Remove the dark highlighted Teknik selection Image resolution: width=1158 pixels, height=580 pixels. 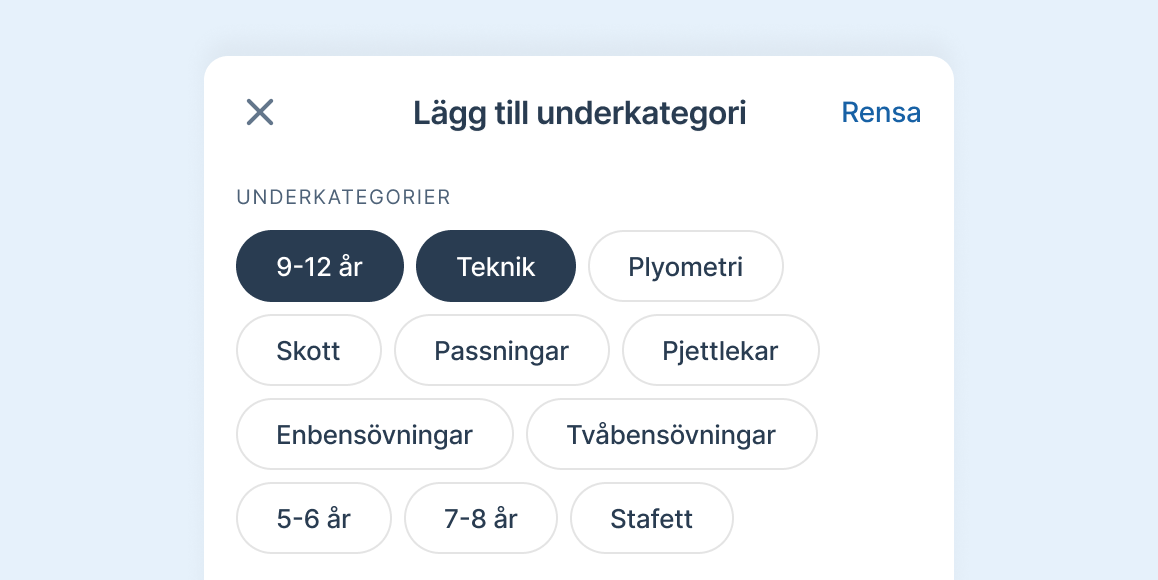click(x=496, y=266)
